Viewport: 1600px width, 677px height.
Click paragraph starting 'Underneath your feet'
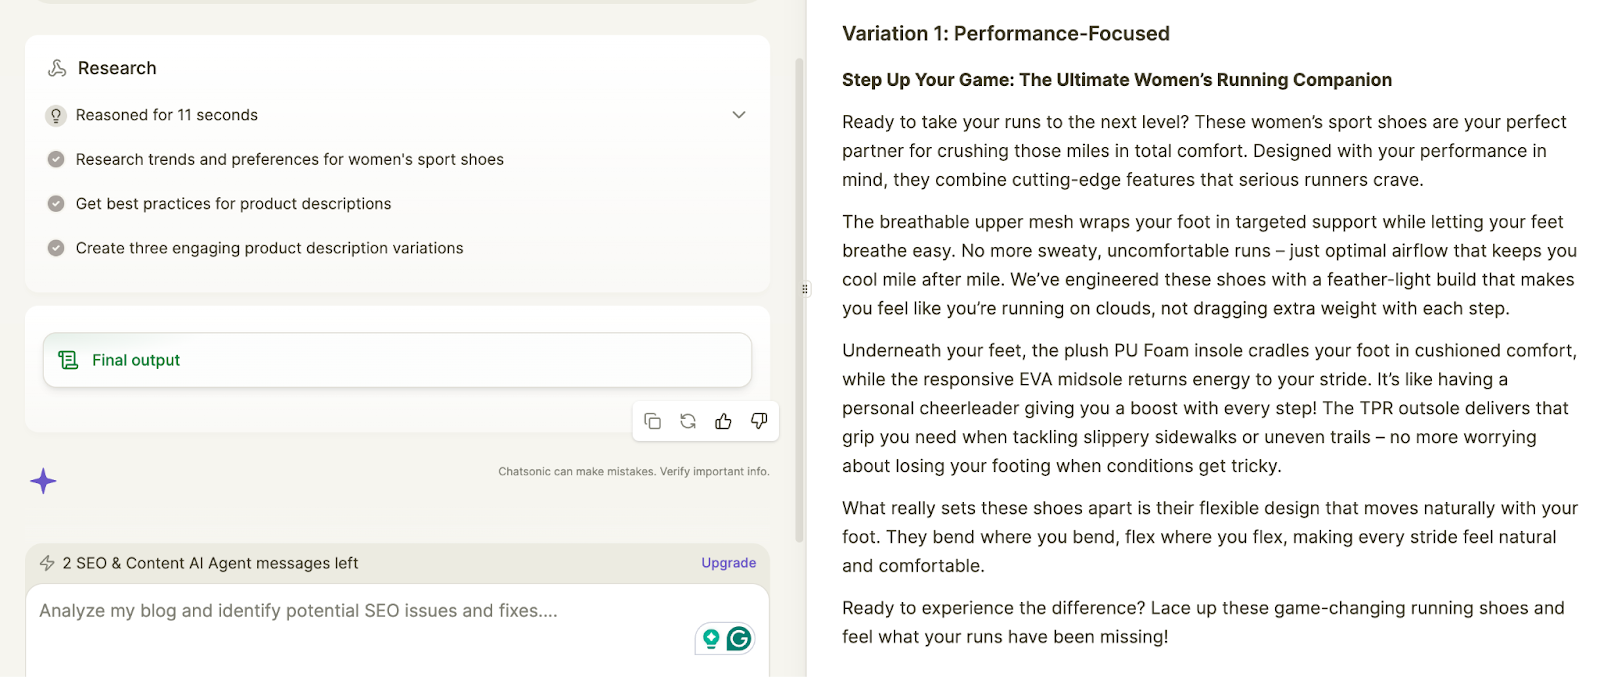coord(1210,408)
